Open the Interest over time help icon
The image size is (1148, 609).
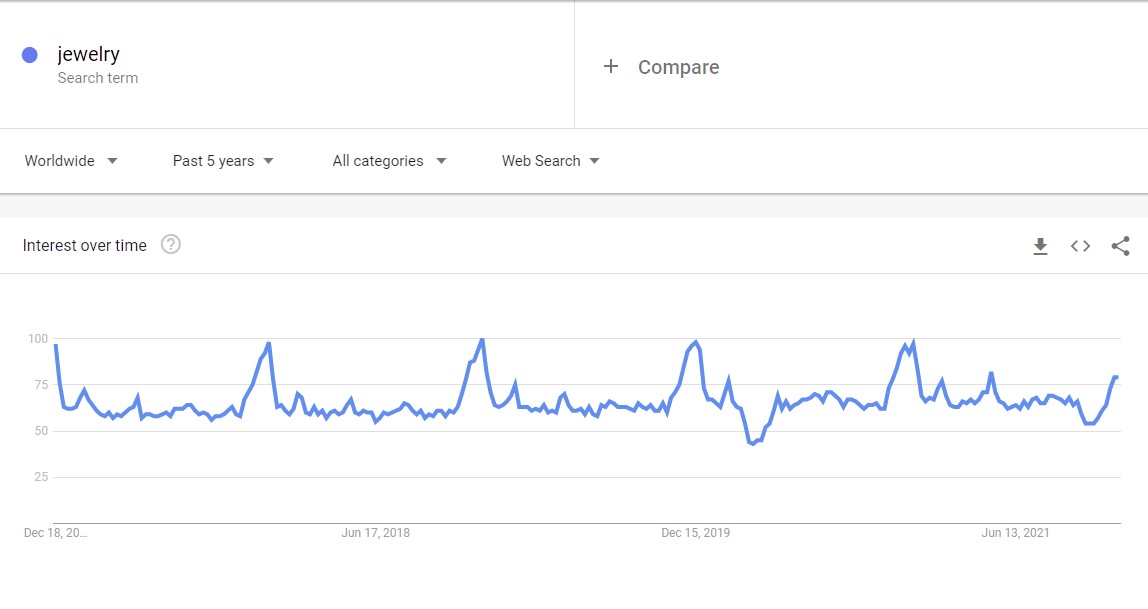coord(171,245)
